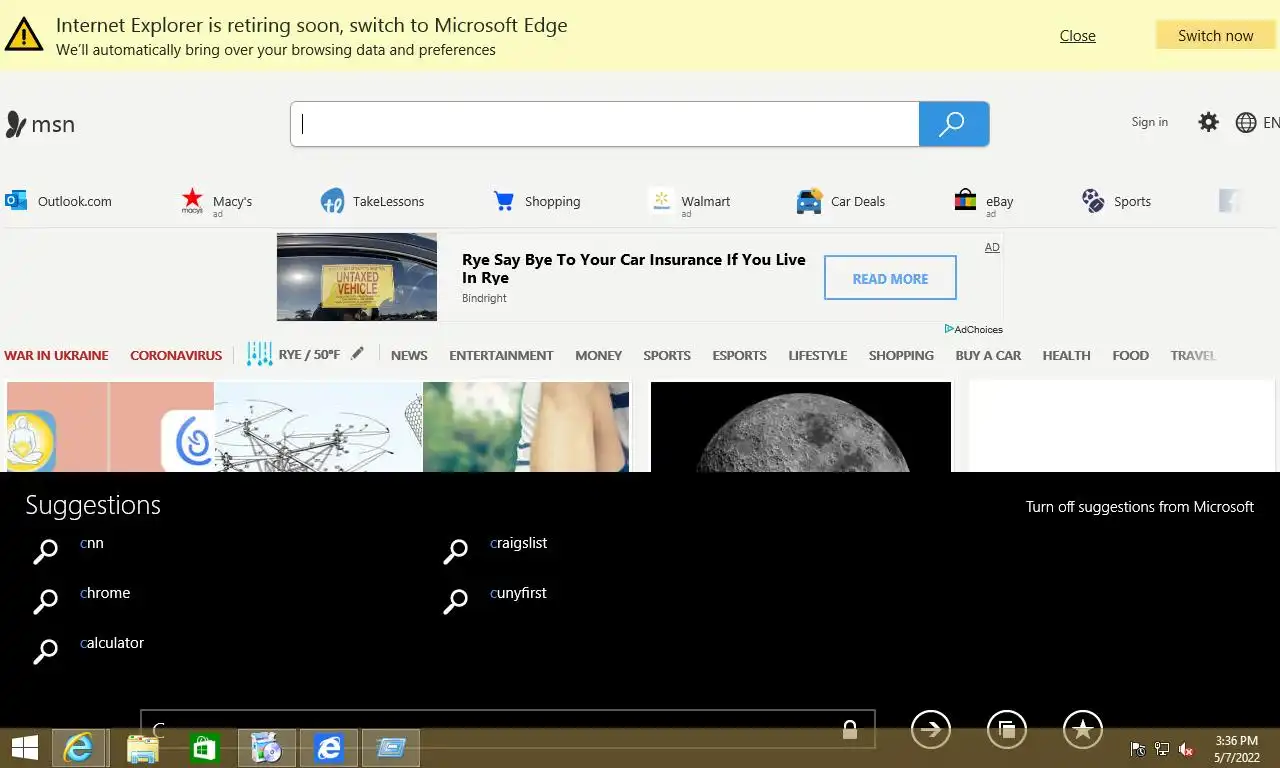
Task: Open the Rye car insurance ad headline
Action: tap(634, 268)
